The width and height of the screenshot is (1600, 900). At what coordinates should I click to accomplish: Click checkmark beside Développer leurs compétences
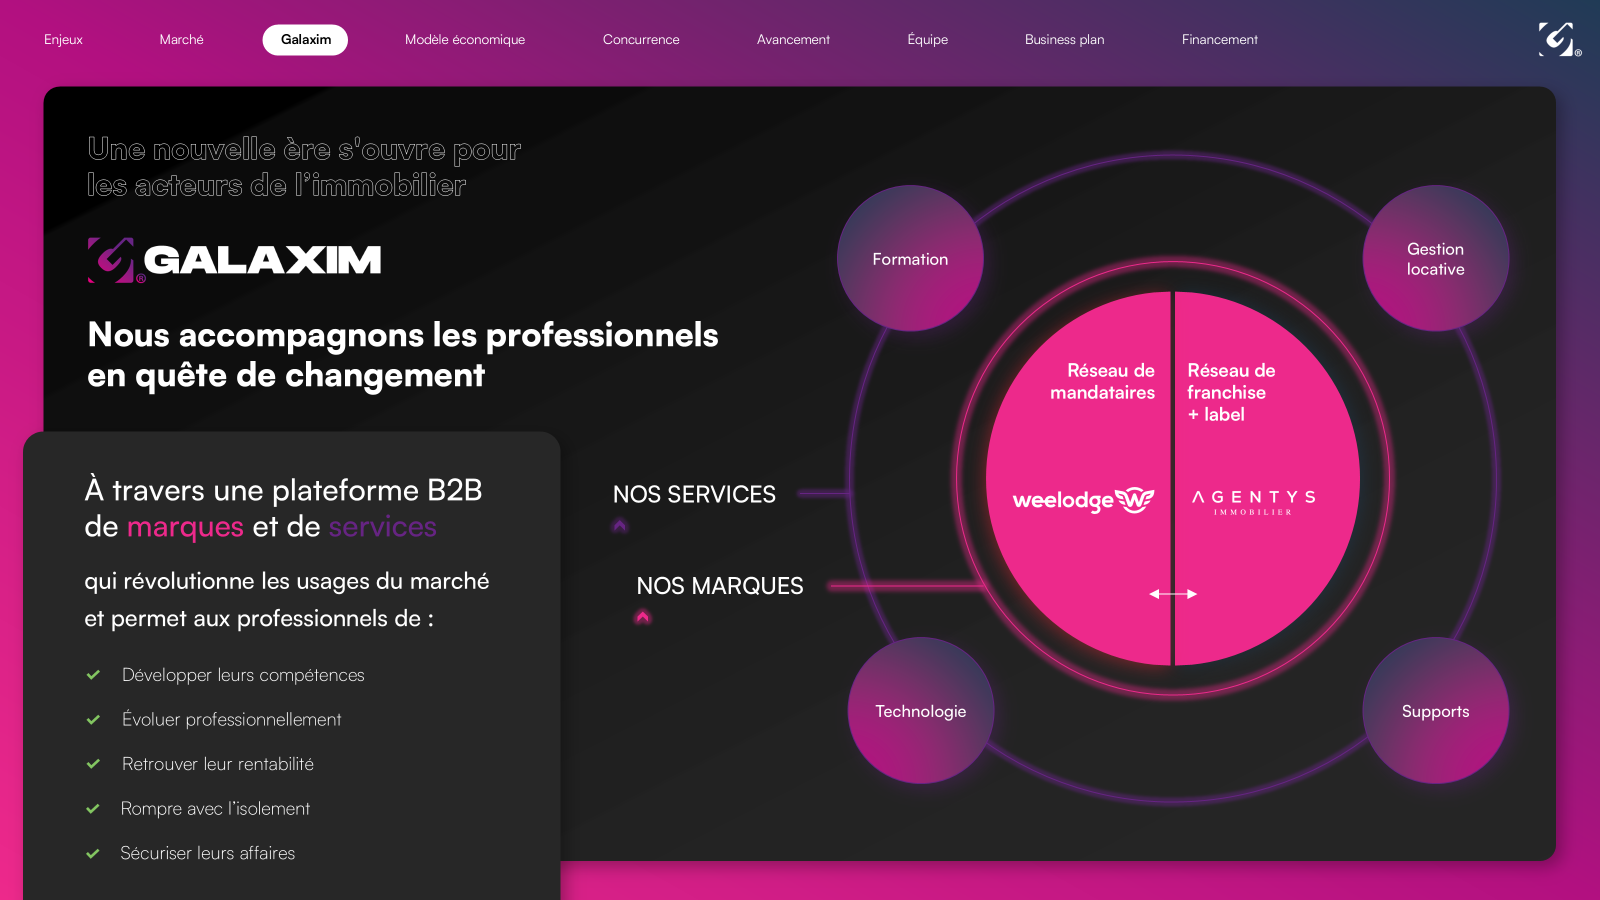(93, 675)
